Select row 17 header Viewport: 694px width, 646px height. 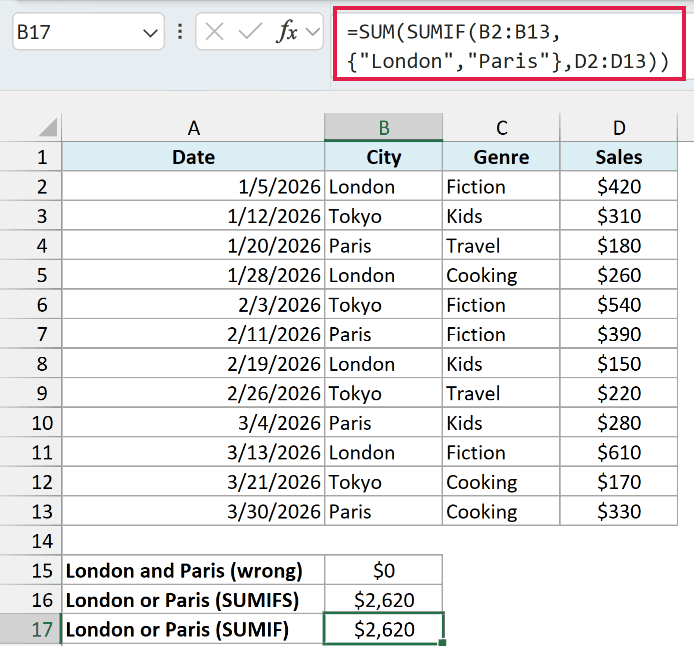tap(31, 629)
